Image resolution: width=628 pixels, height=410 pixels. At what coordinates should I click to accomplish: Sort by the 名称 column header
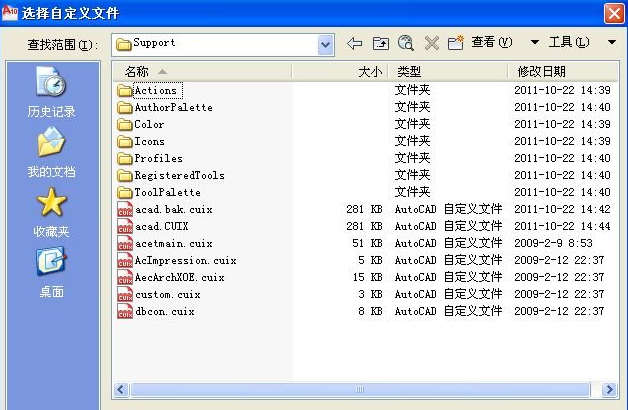pyautogui.click(x=203, y=72)
